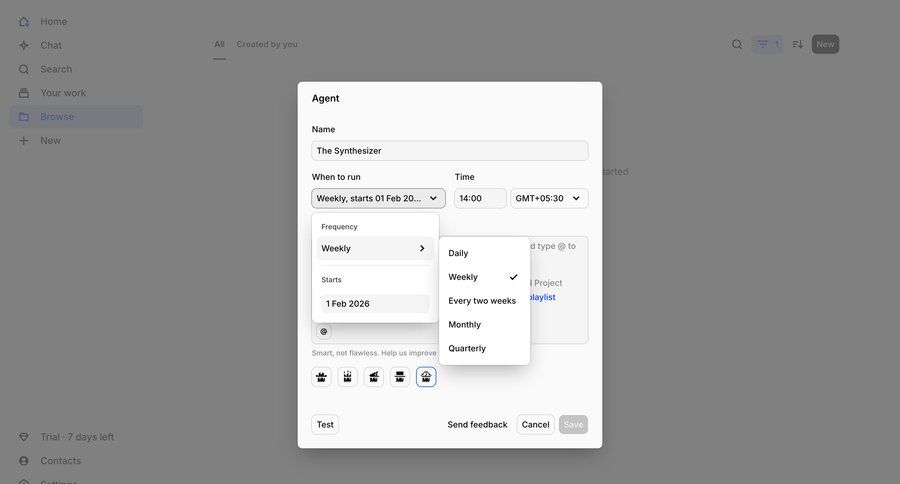Click the Test button

[x=325, y=424]
